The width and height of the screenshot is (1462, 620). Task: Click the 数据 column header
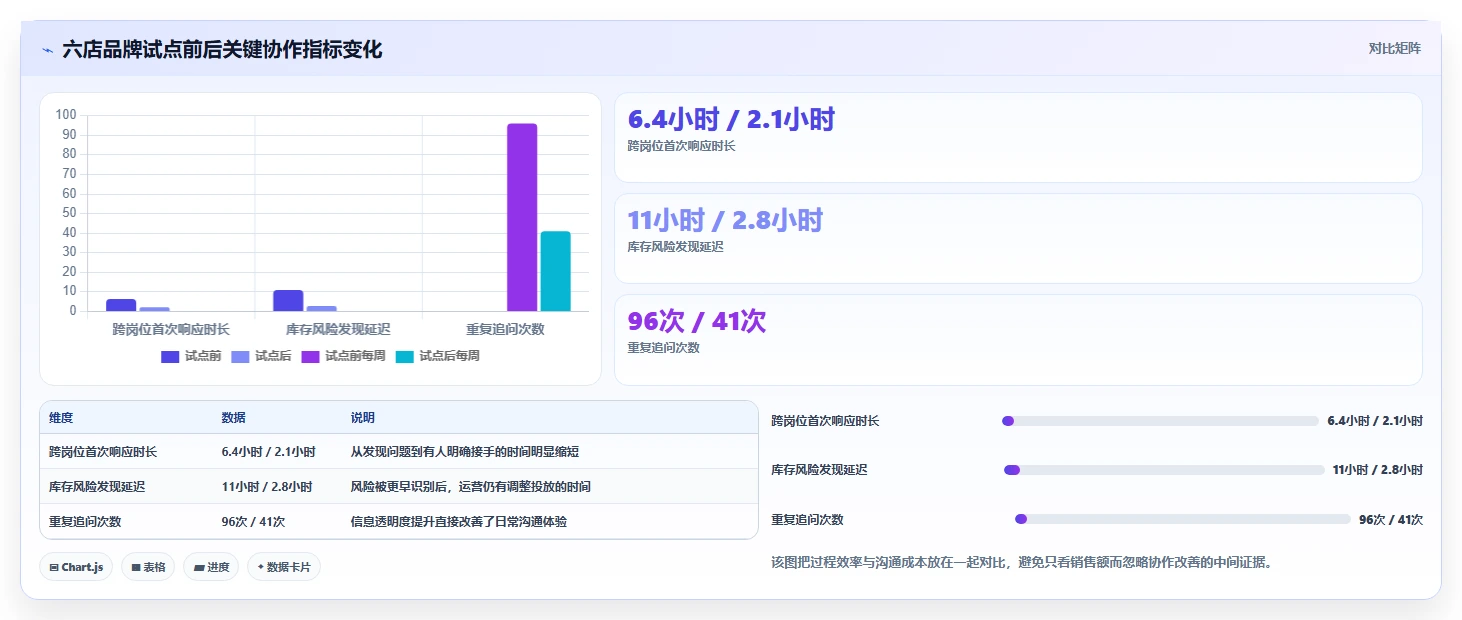(x=234, y=418)
